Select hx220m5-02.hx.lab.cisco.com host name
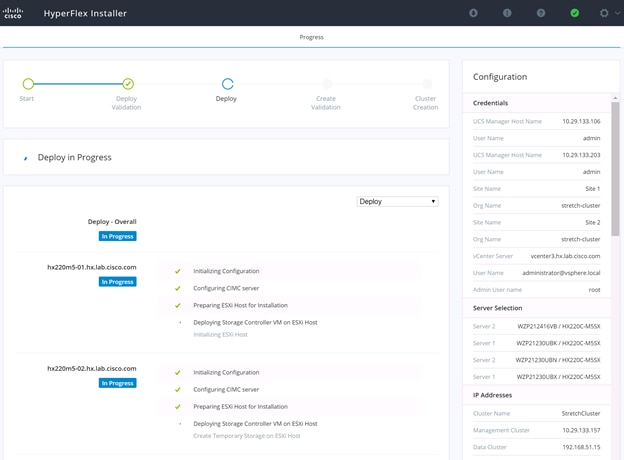This screenshot has width=624, height=460. [92, 368]
